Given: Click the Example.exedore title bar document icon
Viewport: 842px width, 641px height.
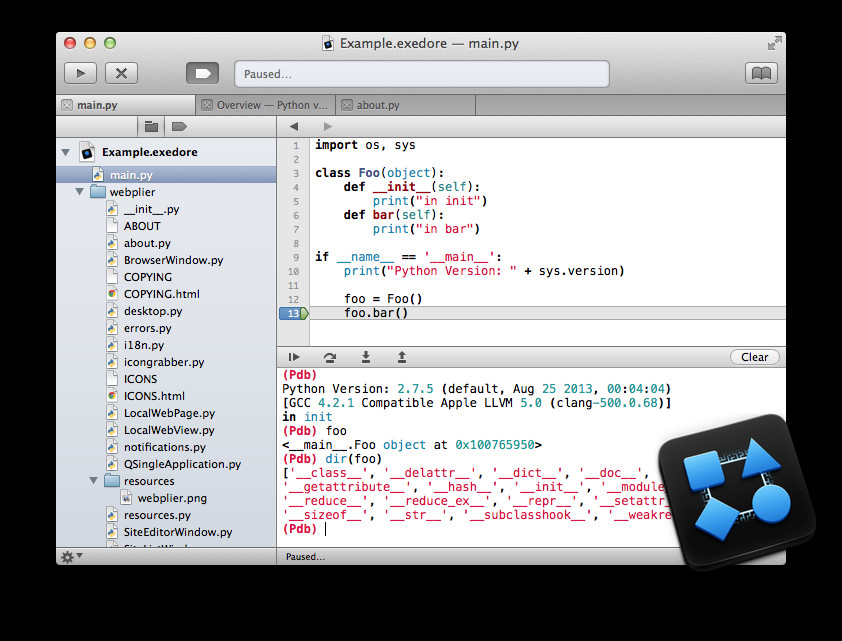Looking at the screenshot, I should [x=328, y=43].
